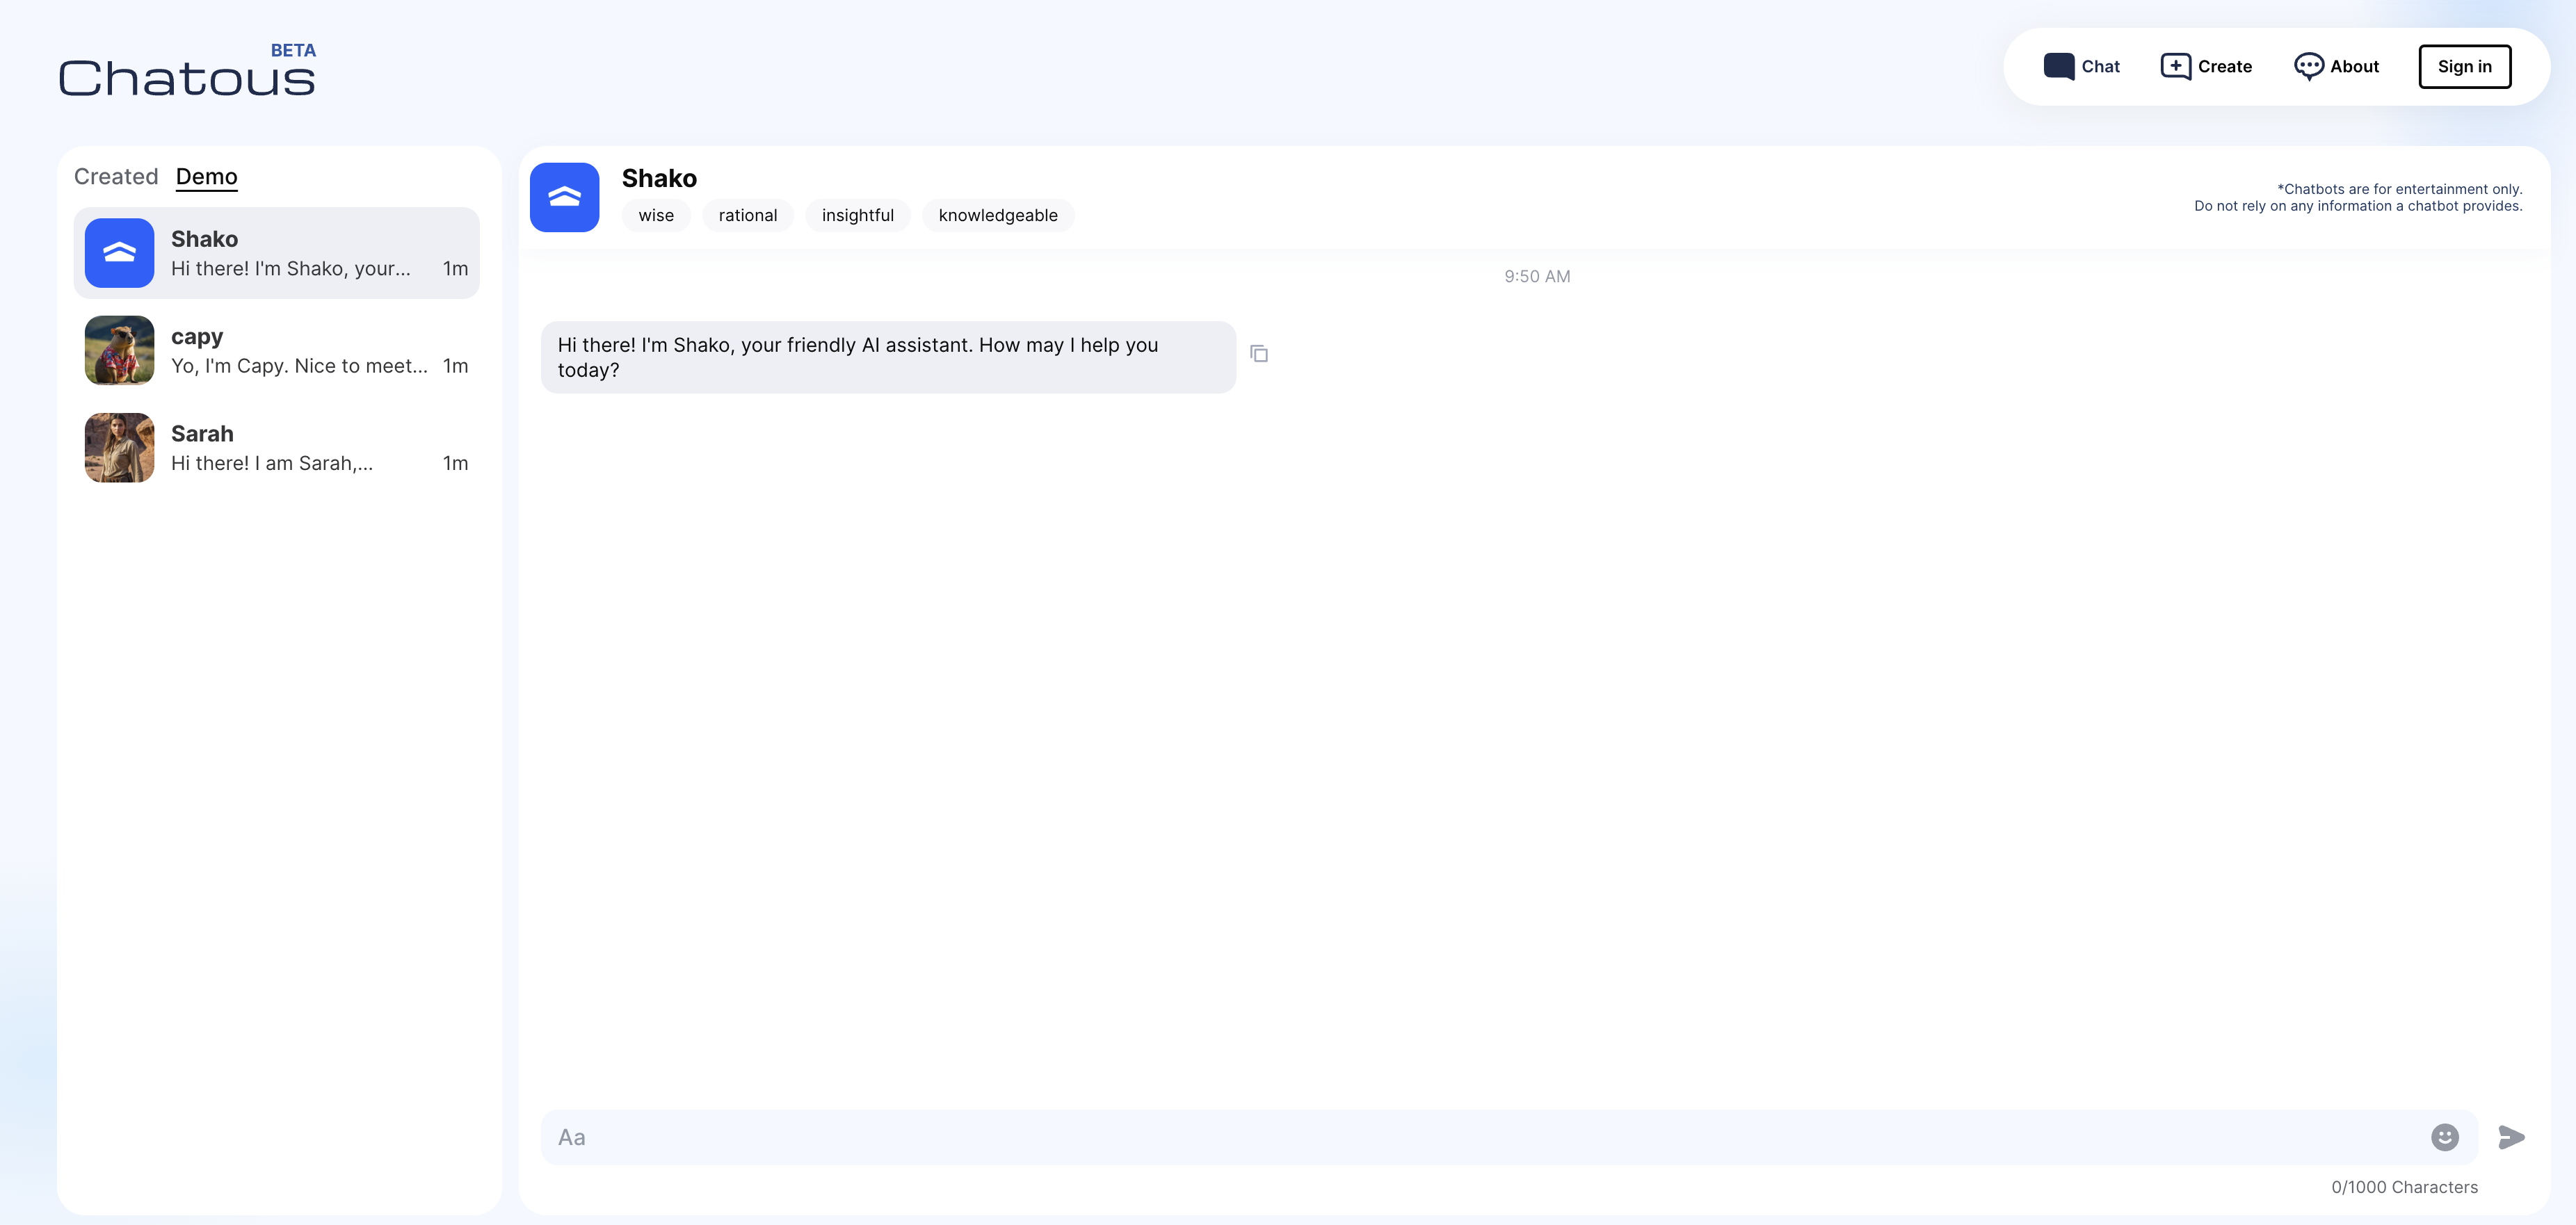This screenshot has height=1225, width=2576.
Task: Copy Shako's greeting message
Action: (x=1259, y=353)
